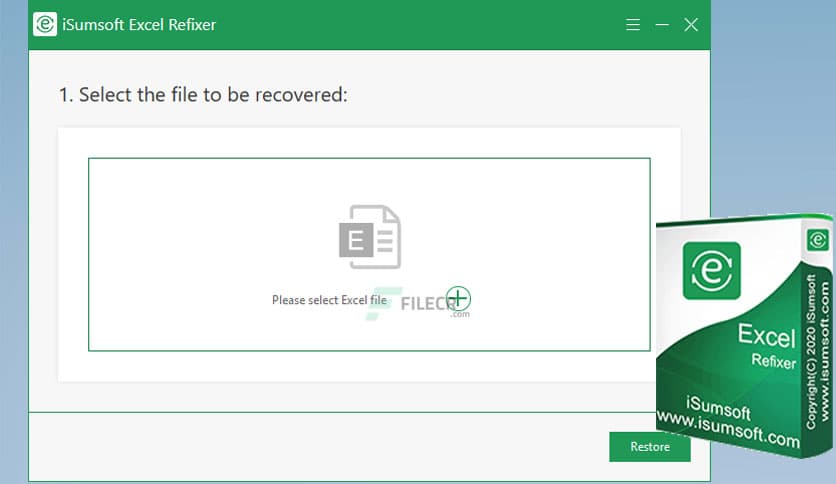
Task: Click 'Please select Excel file' text
Action: point(329,300)
